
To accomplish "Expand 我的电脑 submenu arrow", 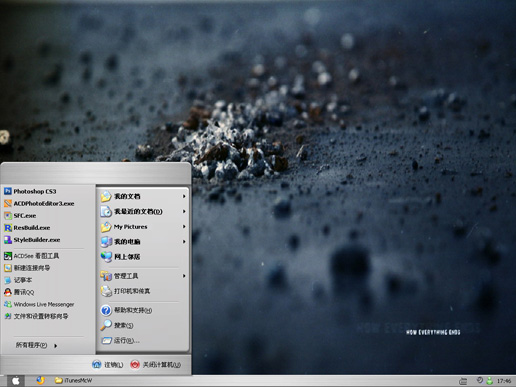I will point(184,242).
